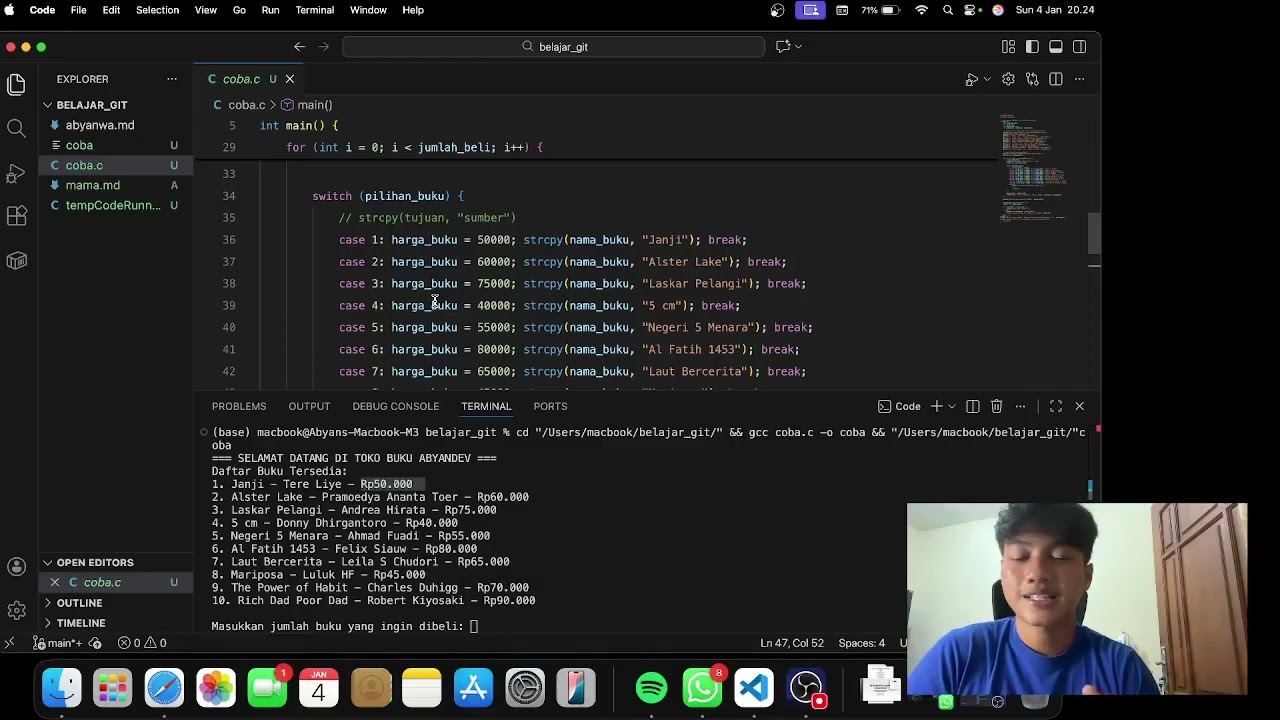Image resolution: width=1280 pixels, height=720 pixels.
Task: Toggle the secondary side bar
Action: tap(1080, 47)
